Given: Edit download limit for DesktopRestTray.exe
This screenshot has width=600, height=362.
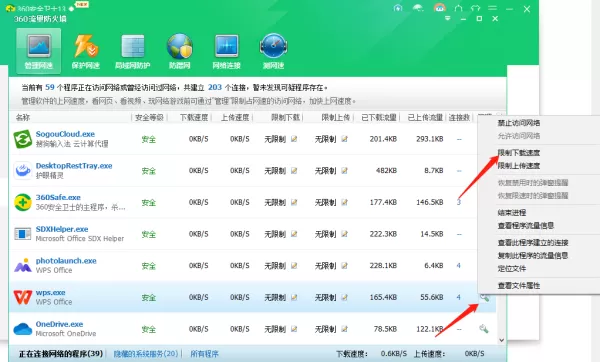Looking at the screenshot, I should 294,171.
